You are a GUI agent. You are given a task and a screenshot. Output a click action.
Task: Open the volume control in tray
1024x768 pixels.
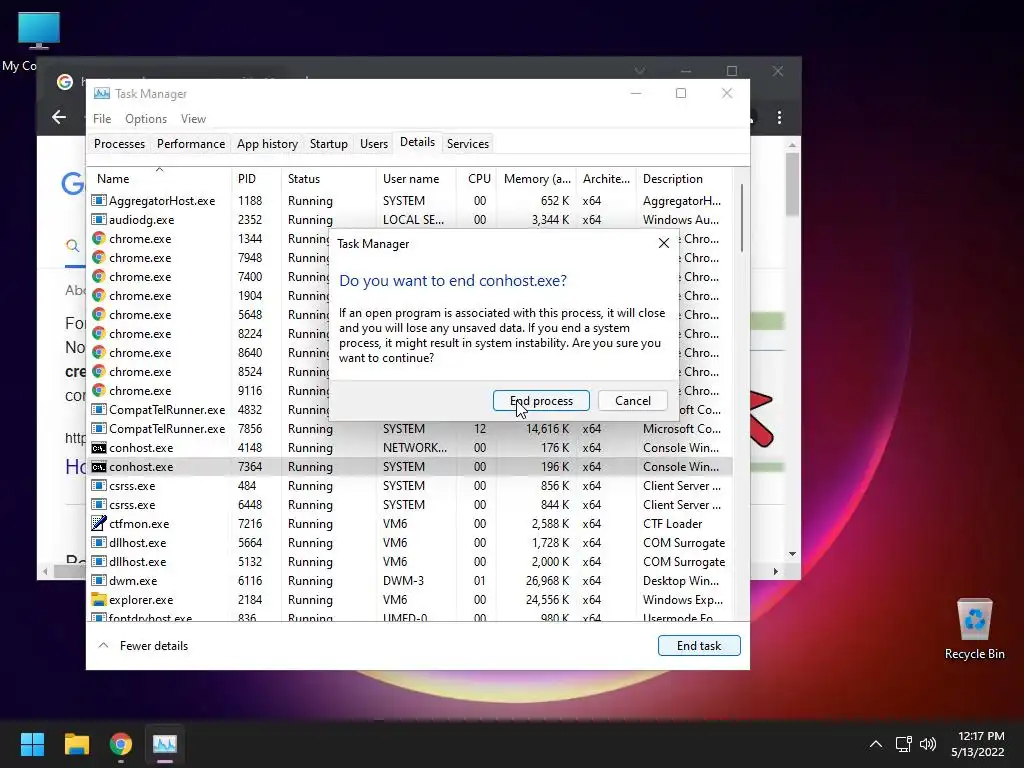tap(927, 744)
